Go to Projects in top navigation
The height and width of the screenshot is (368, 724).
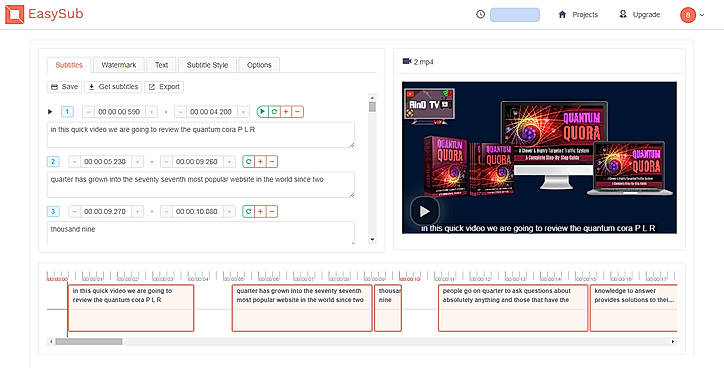[x=578, y=15]
